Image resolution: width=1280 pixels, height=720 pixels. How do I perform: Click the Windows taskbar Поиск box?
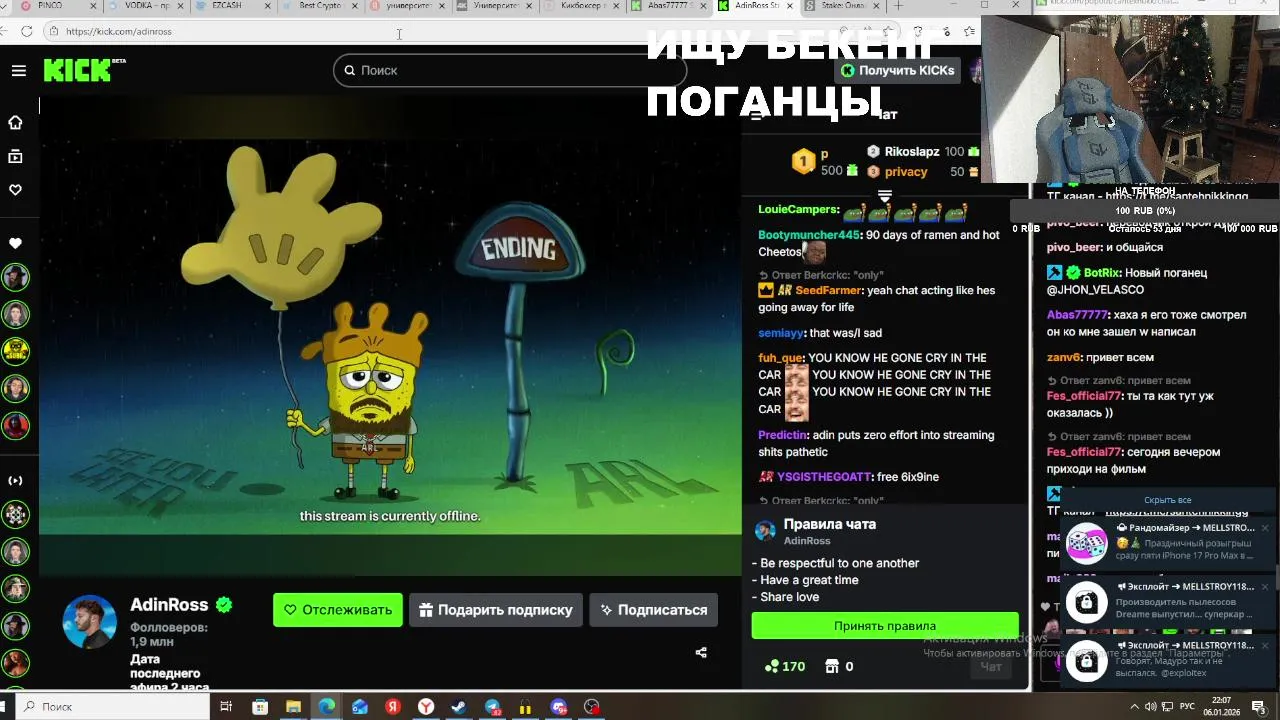[110, 706]
